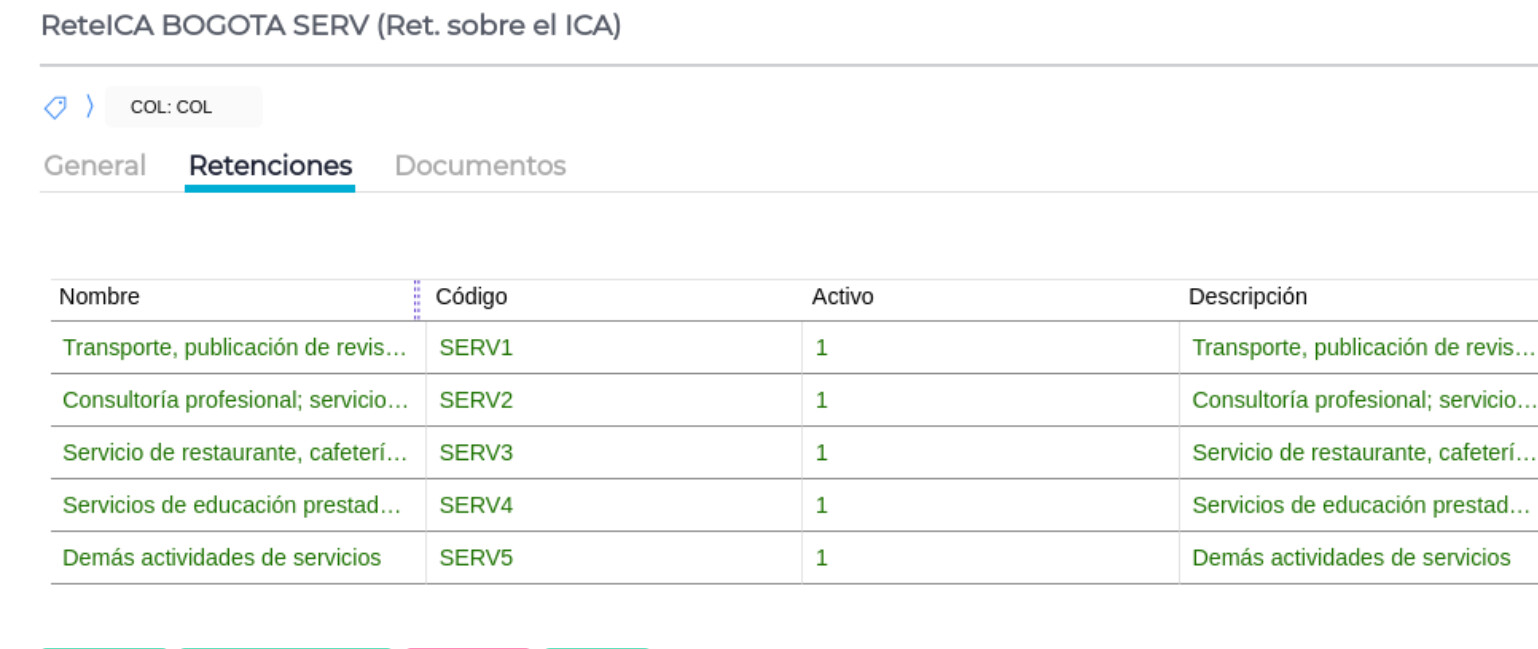1538x649 pixels.
Task: Open the Transporte, publicación de revistas retention
Action: point(235,348)
